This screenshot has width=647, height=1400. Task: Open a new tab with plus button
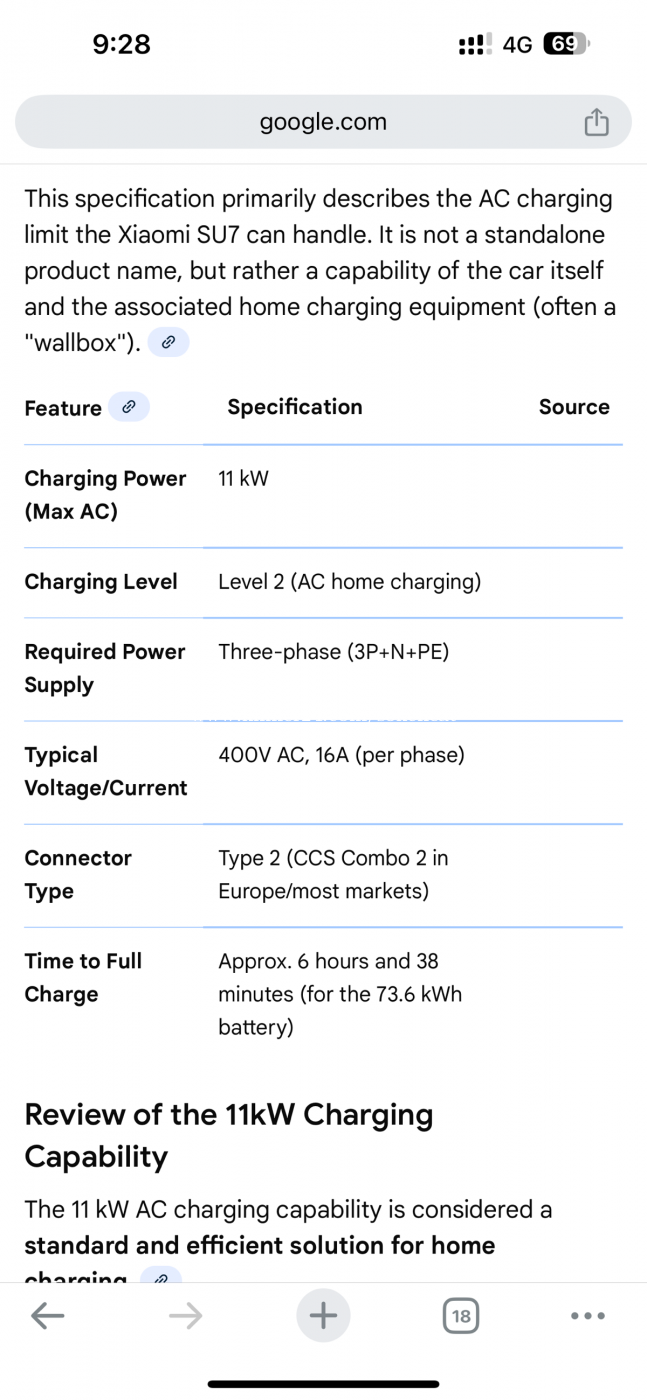[323, 1316]
